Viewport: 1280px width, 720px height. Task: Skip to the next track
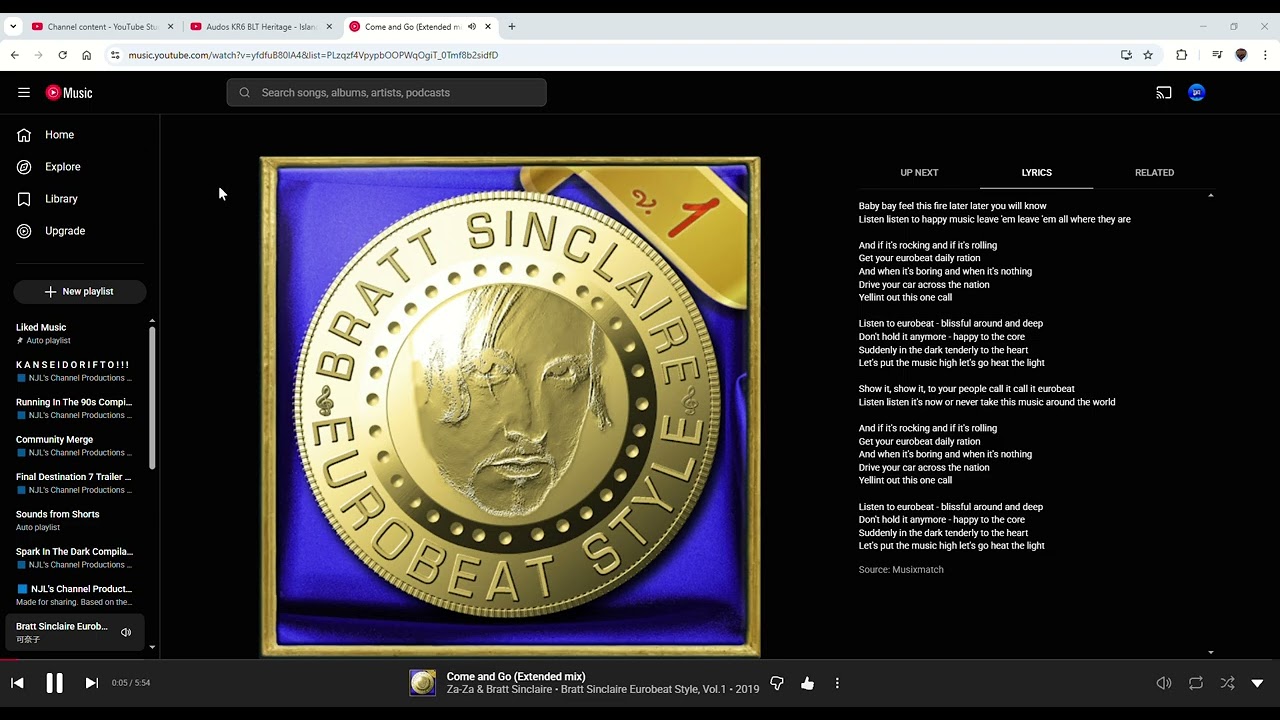(x=91, y=683)
